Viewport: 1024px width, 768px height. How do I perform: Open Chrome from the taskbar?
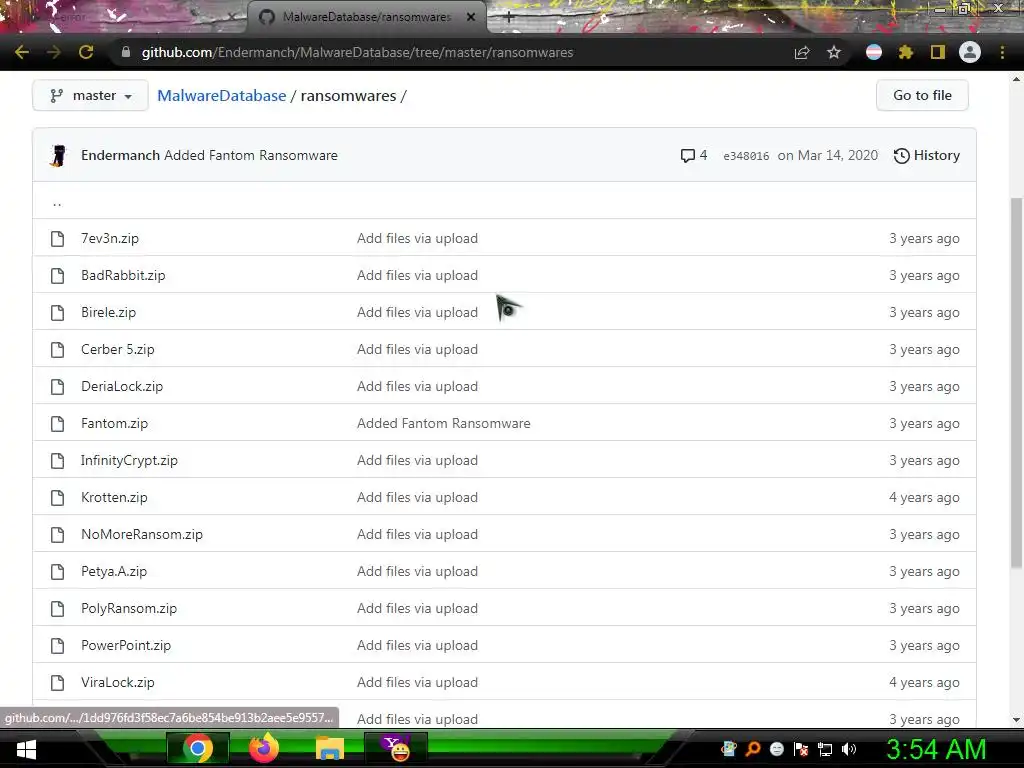tap(198, 748)
